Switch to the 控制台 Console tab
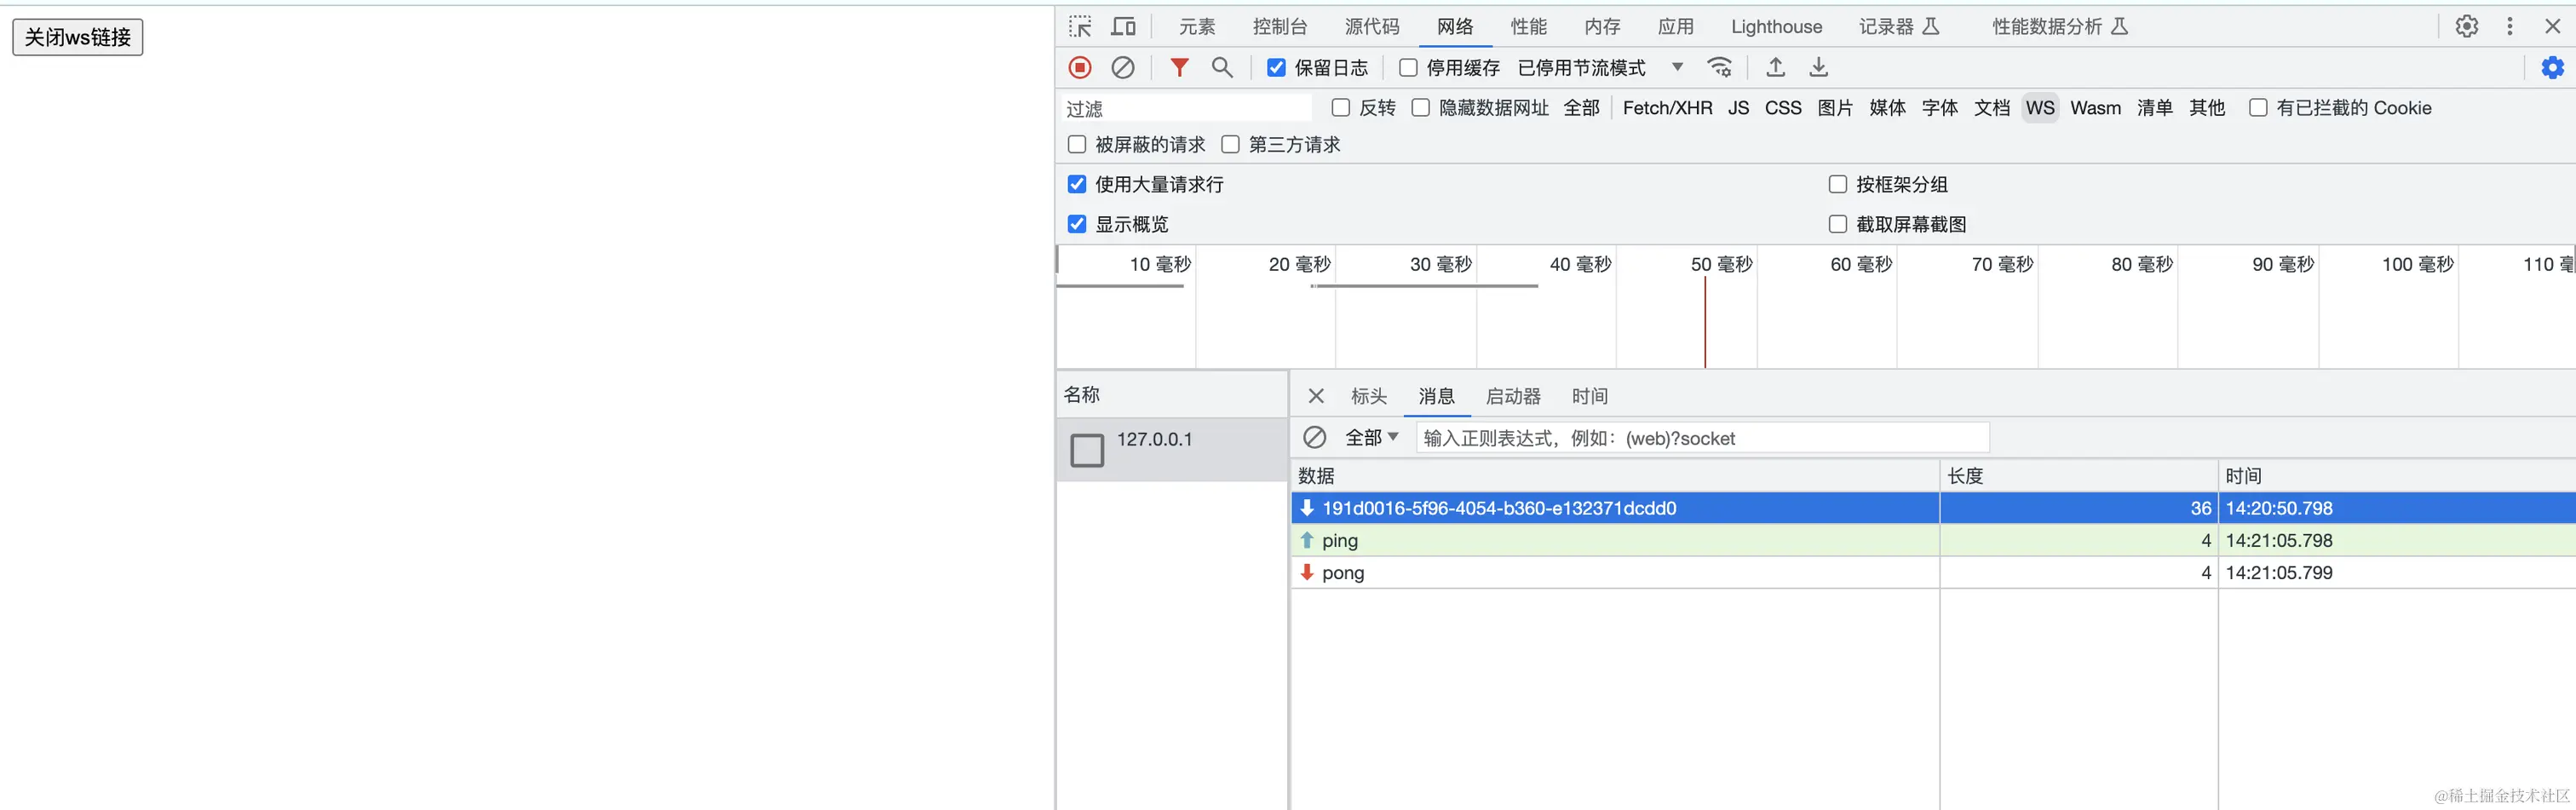Screen dimensions: 2576x810 (x=1280, y=26)
